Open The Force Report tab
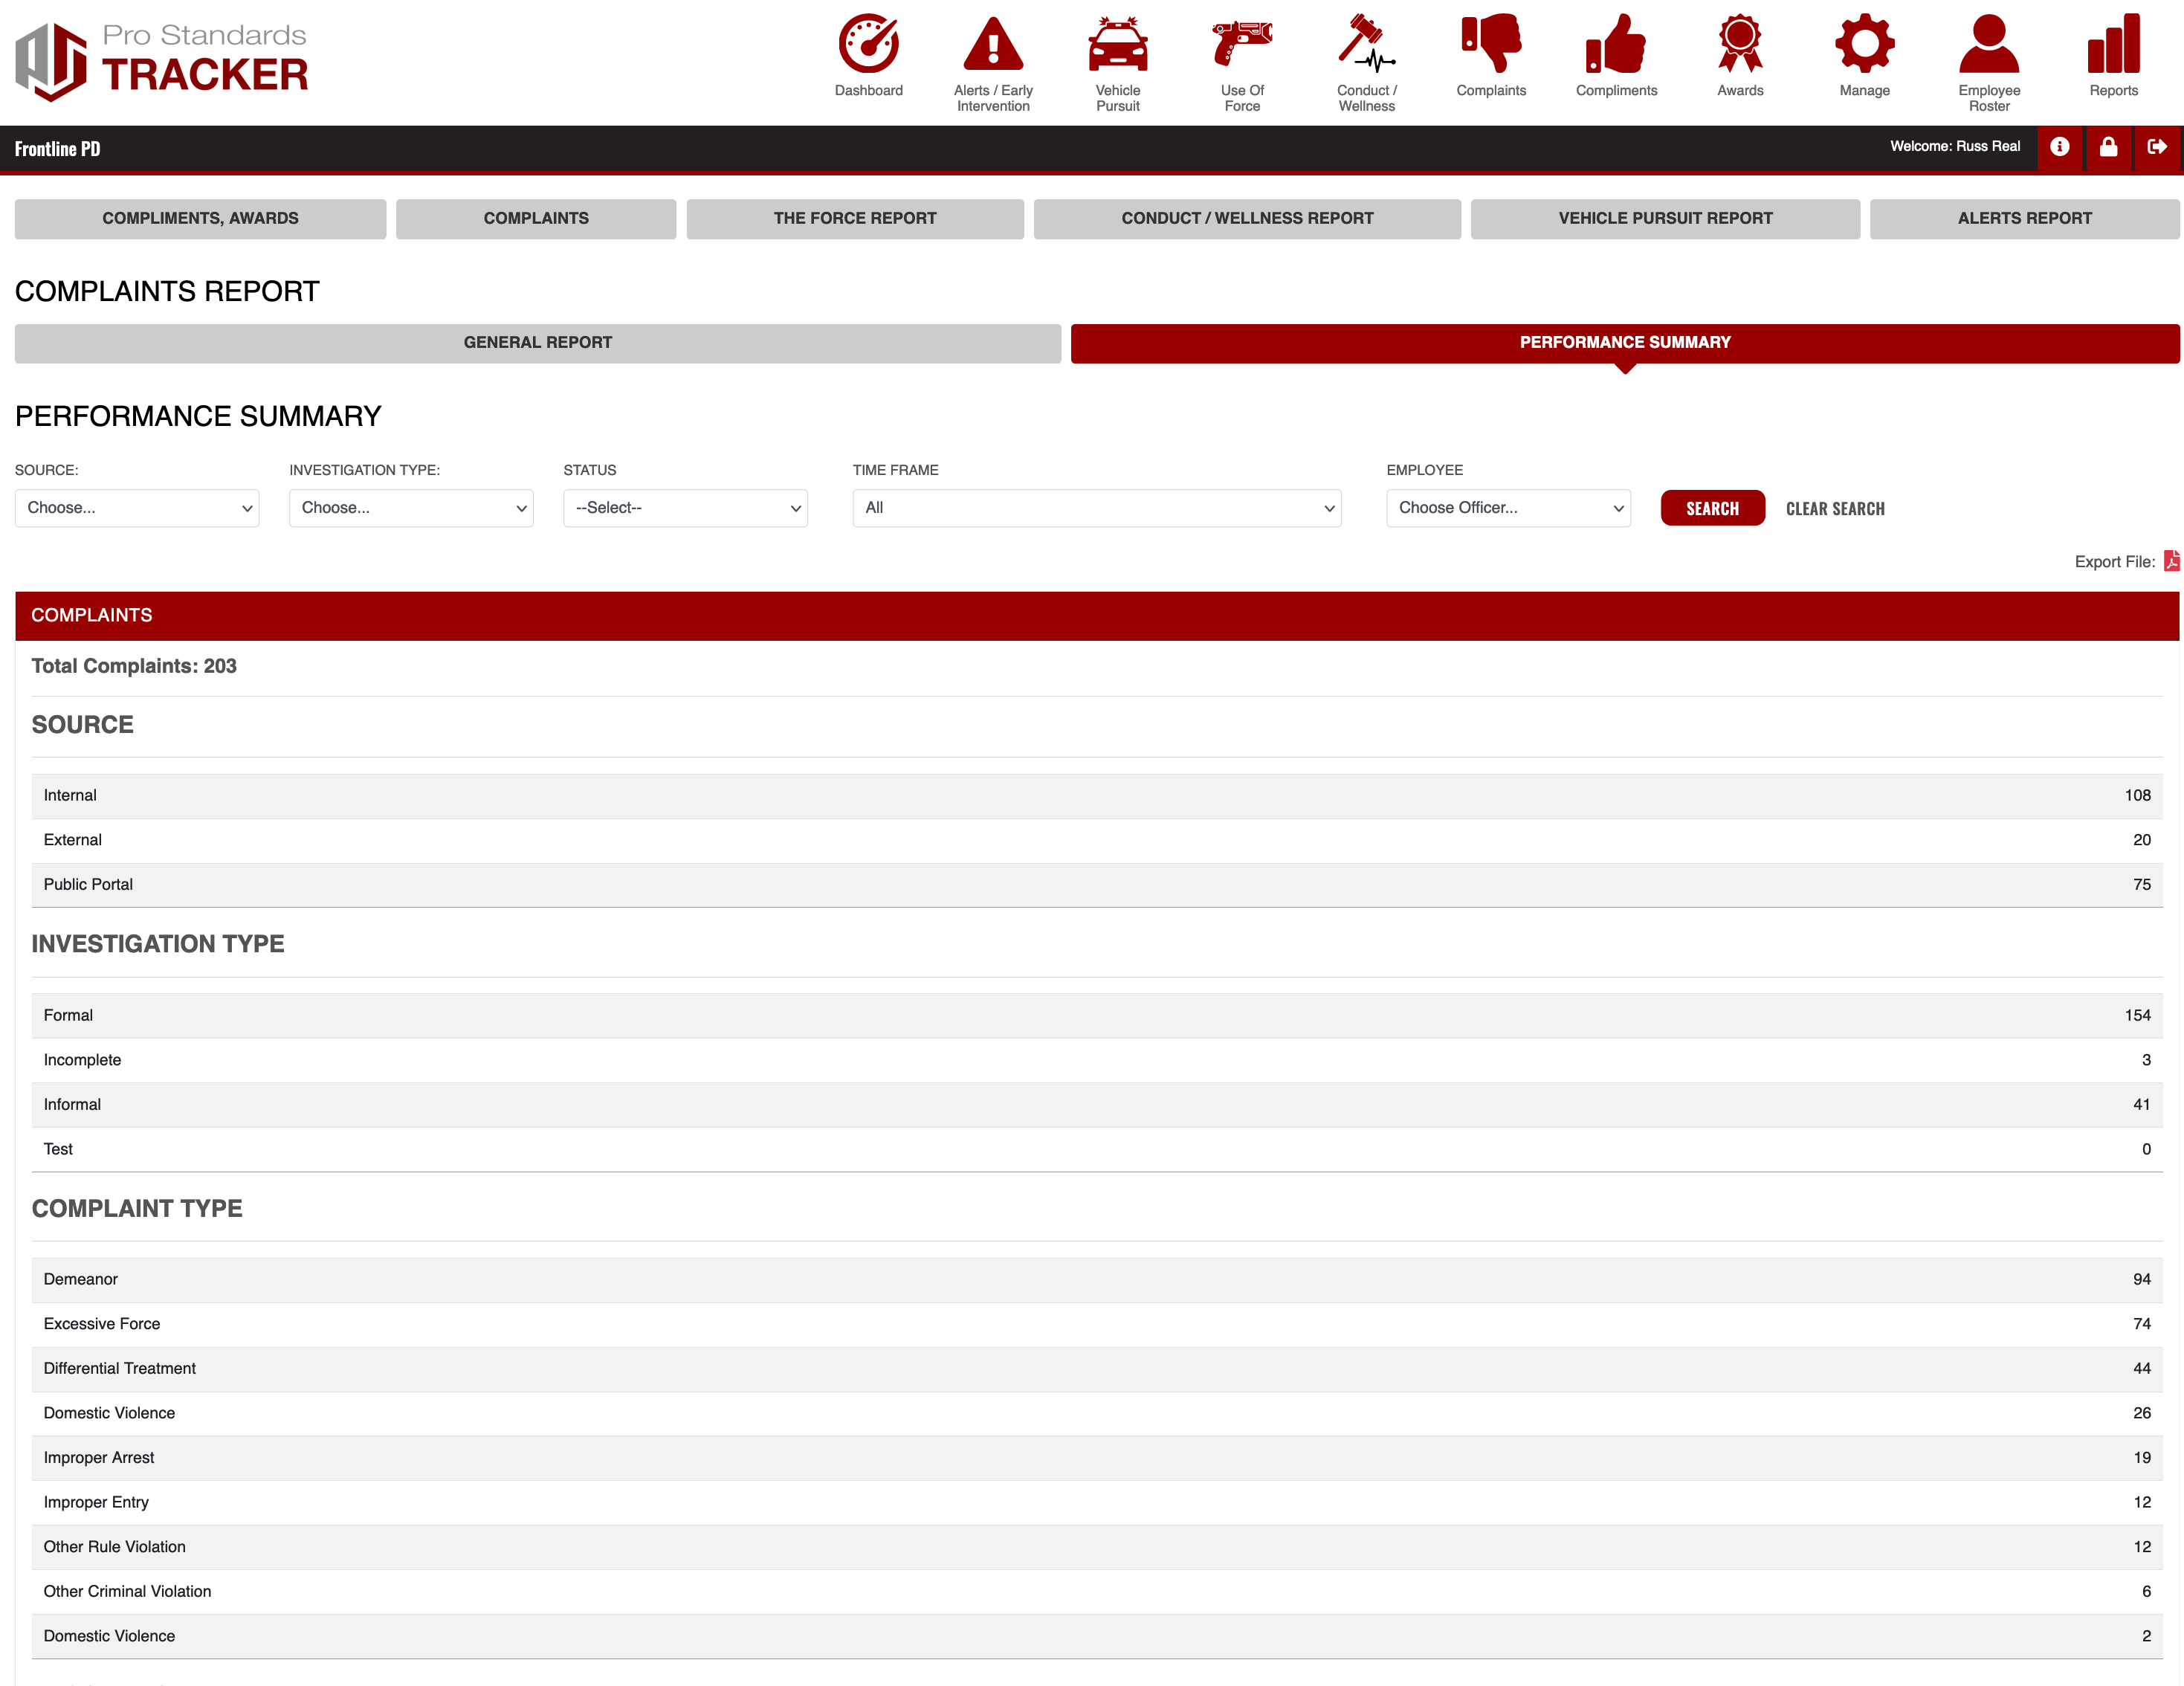Image resolution: width=2184 pixels, height=1686 pixels. point(854,218)
